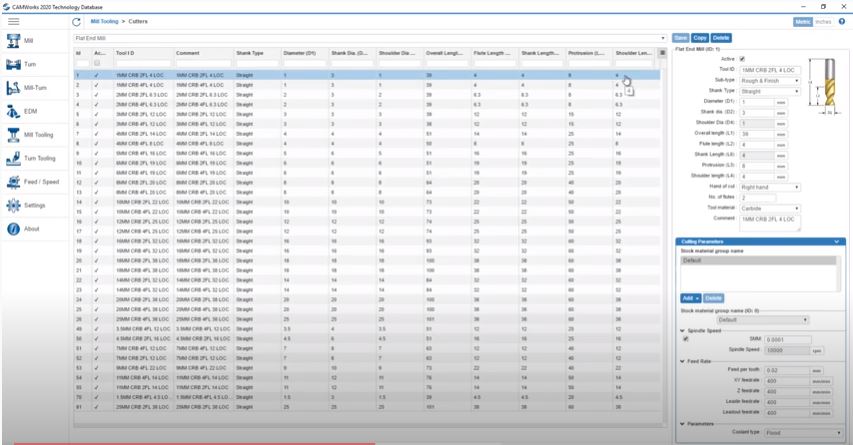
Task: Toggle active checkmark for row 2 tool
Action: coord(97,85)
